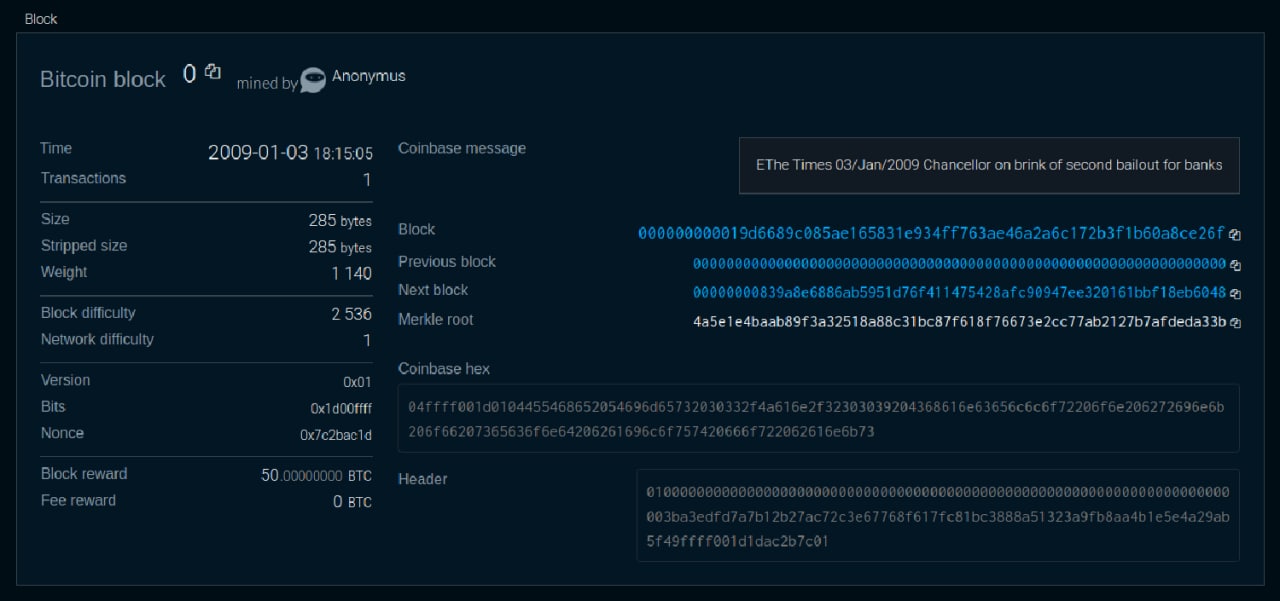The image size is (1280, 601).
Task: Click the Stripped size value 285 bytes
Action: pos(340,247)
